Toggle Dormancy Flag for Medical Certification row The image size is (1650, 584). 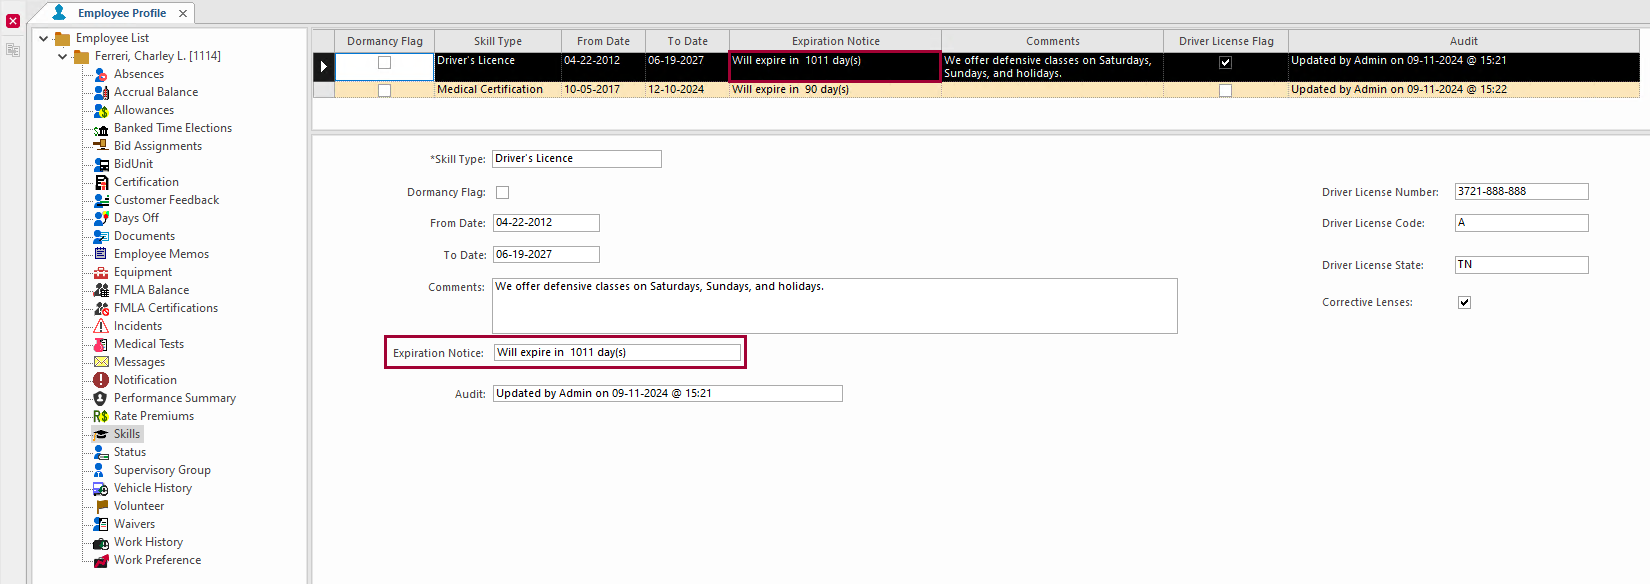click(x=384, y=90)
